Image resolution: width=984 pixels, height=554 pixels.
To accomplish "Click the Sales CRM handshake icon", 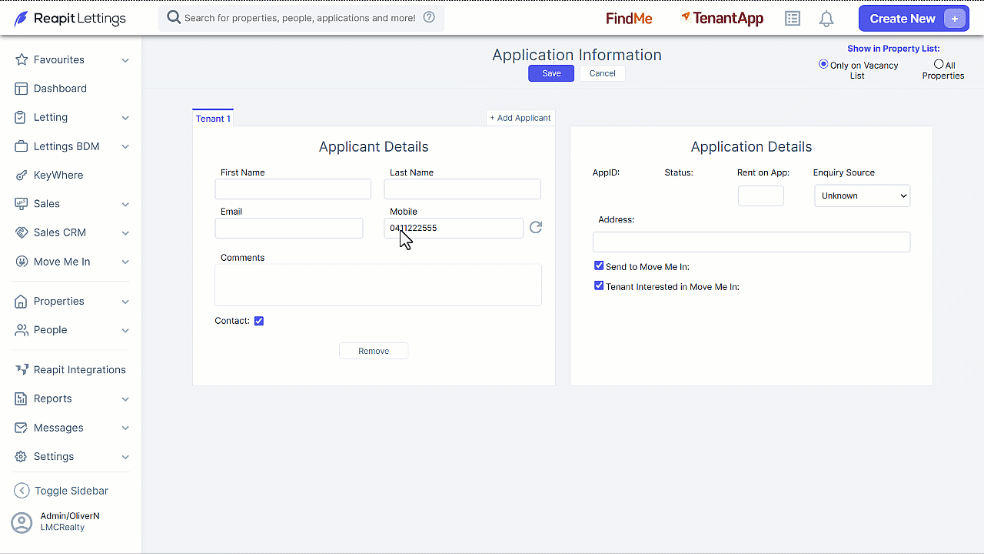I will pos(21,233).
